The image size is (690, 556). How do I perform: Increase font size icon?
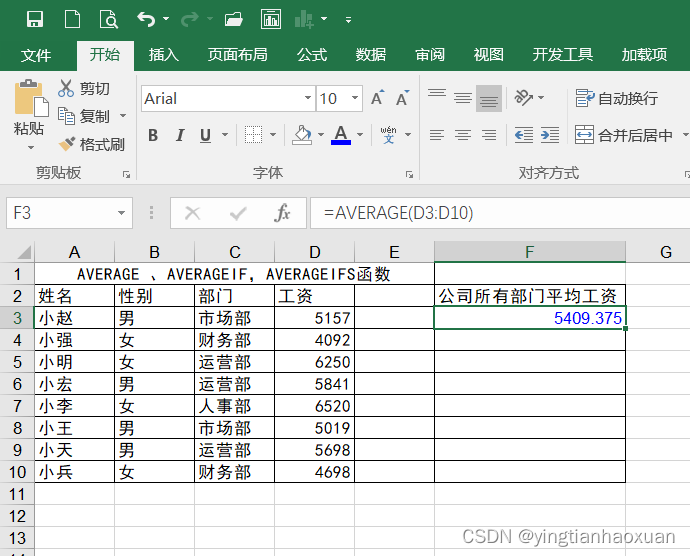point(378,98)
